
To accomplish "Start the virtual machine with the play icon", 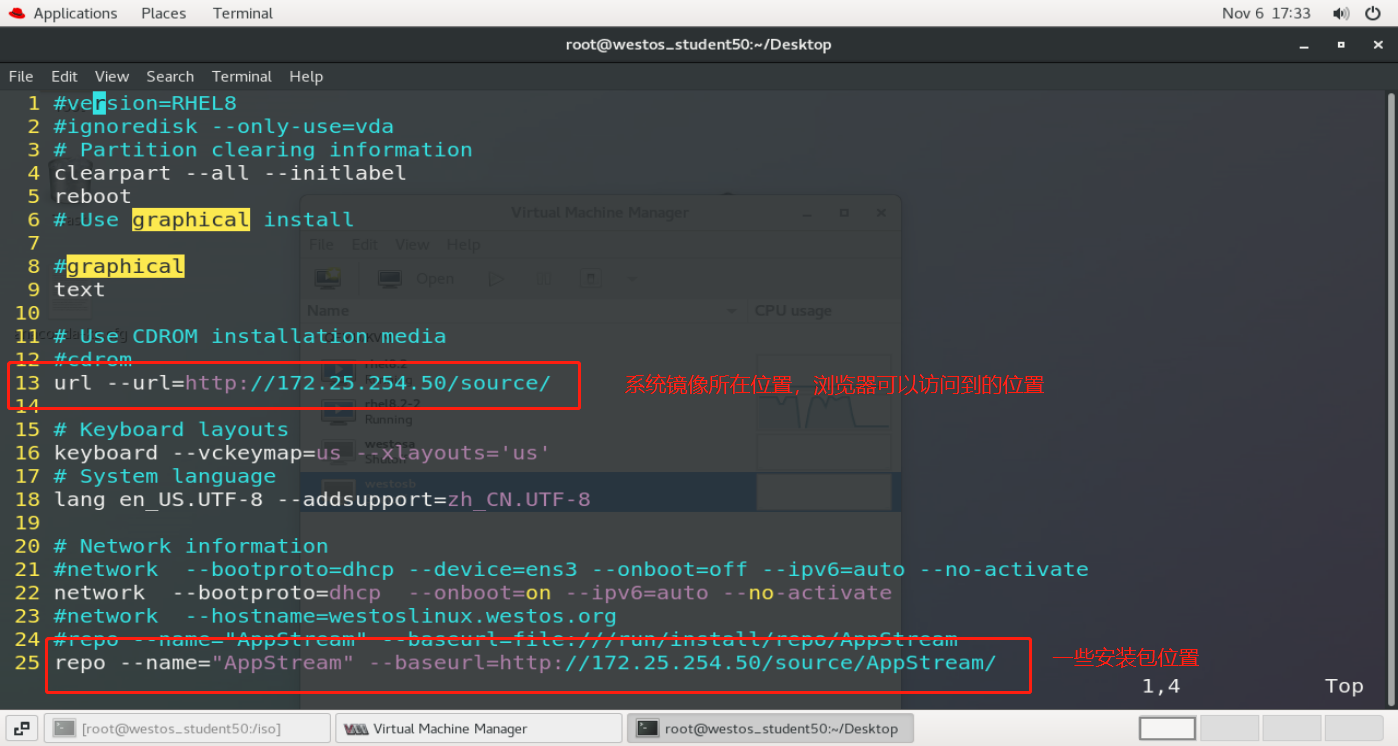I will [497, 278].
